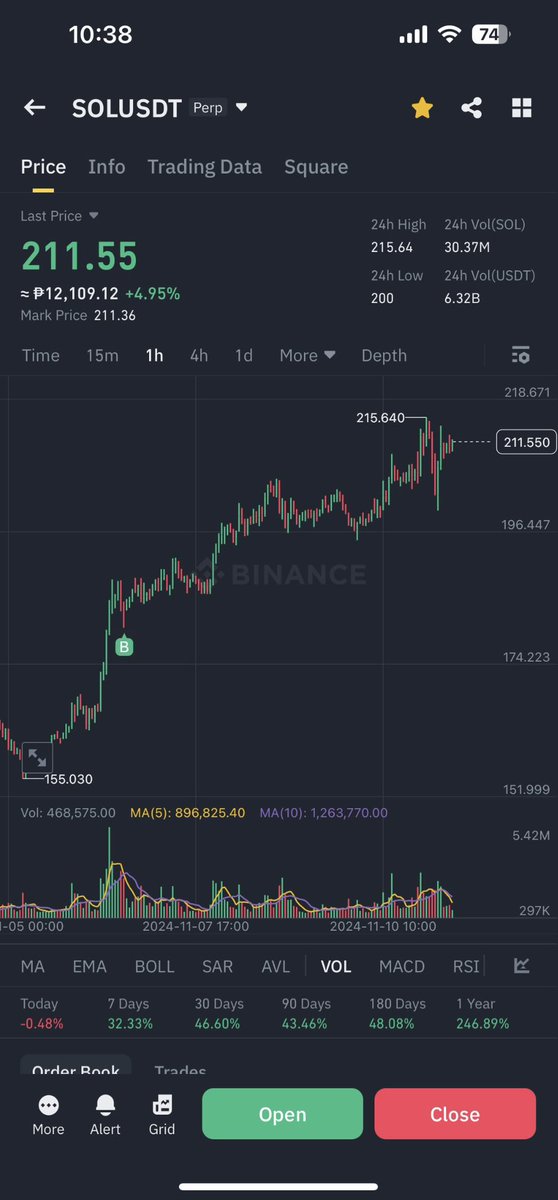Image resolution: width=558 pixels, height=1200 pixels.
Task: Select the 1h interval
Action: (154, 355)
